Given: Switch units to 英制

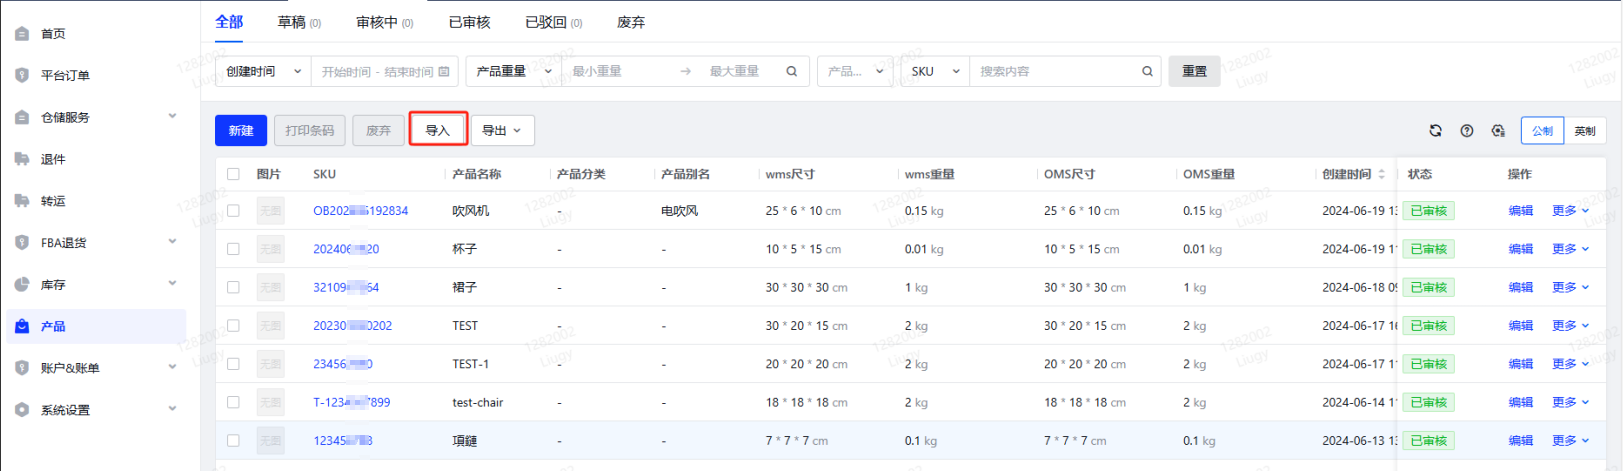Looking at the screenshot, I should (1585, 131).
